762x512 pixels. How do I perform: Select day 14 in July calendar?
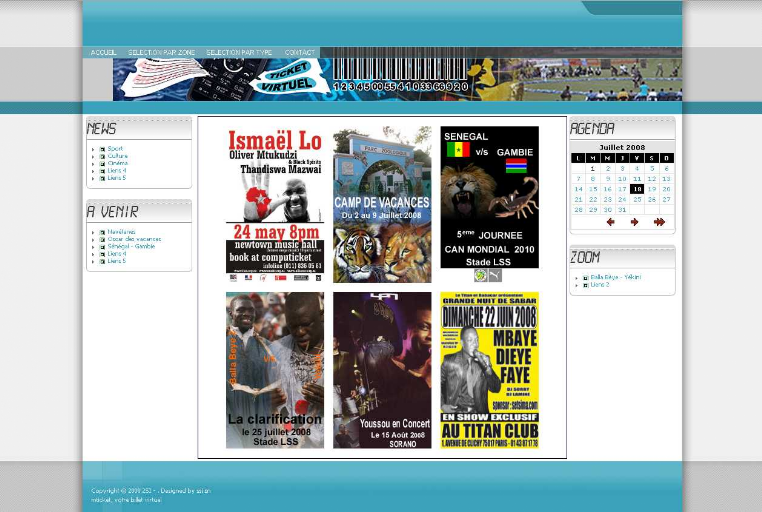[578, 189]
